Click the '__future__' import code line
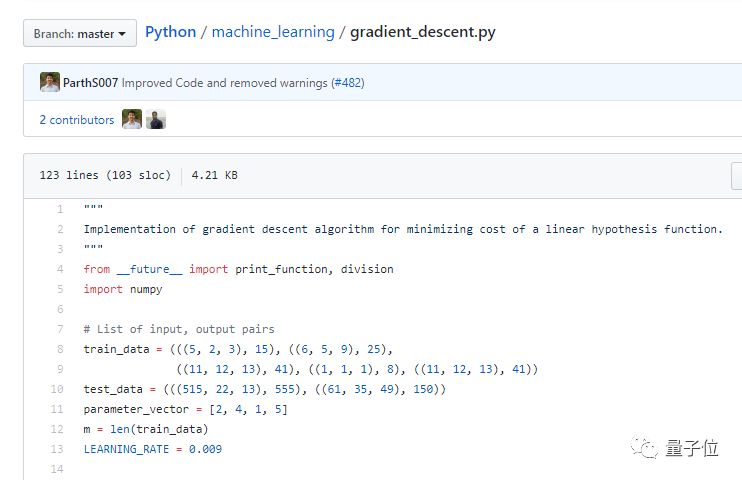The height and width of the screenshot is (480, 742). point(238,269)
